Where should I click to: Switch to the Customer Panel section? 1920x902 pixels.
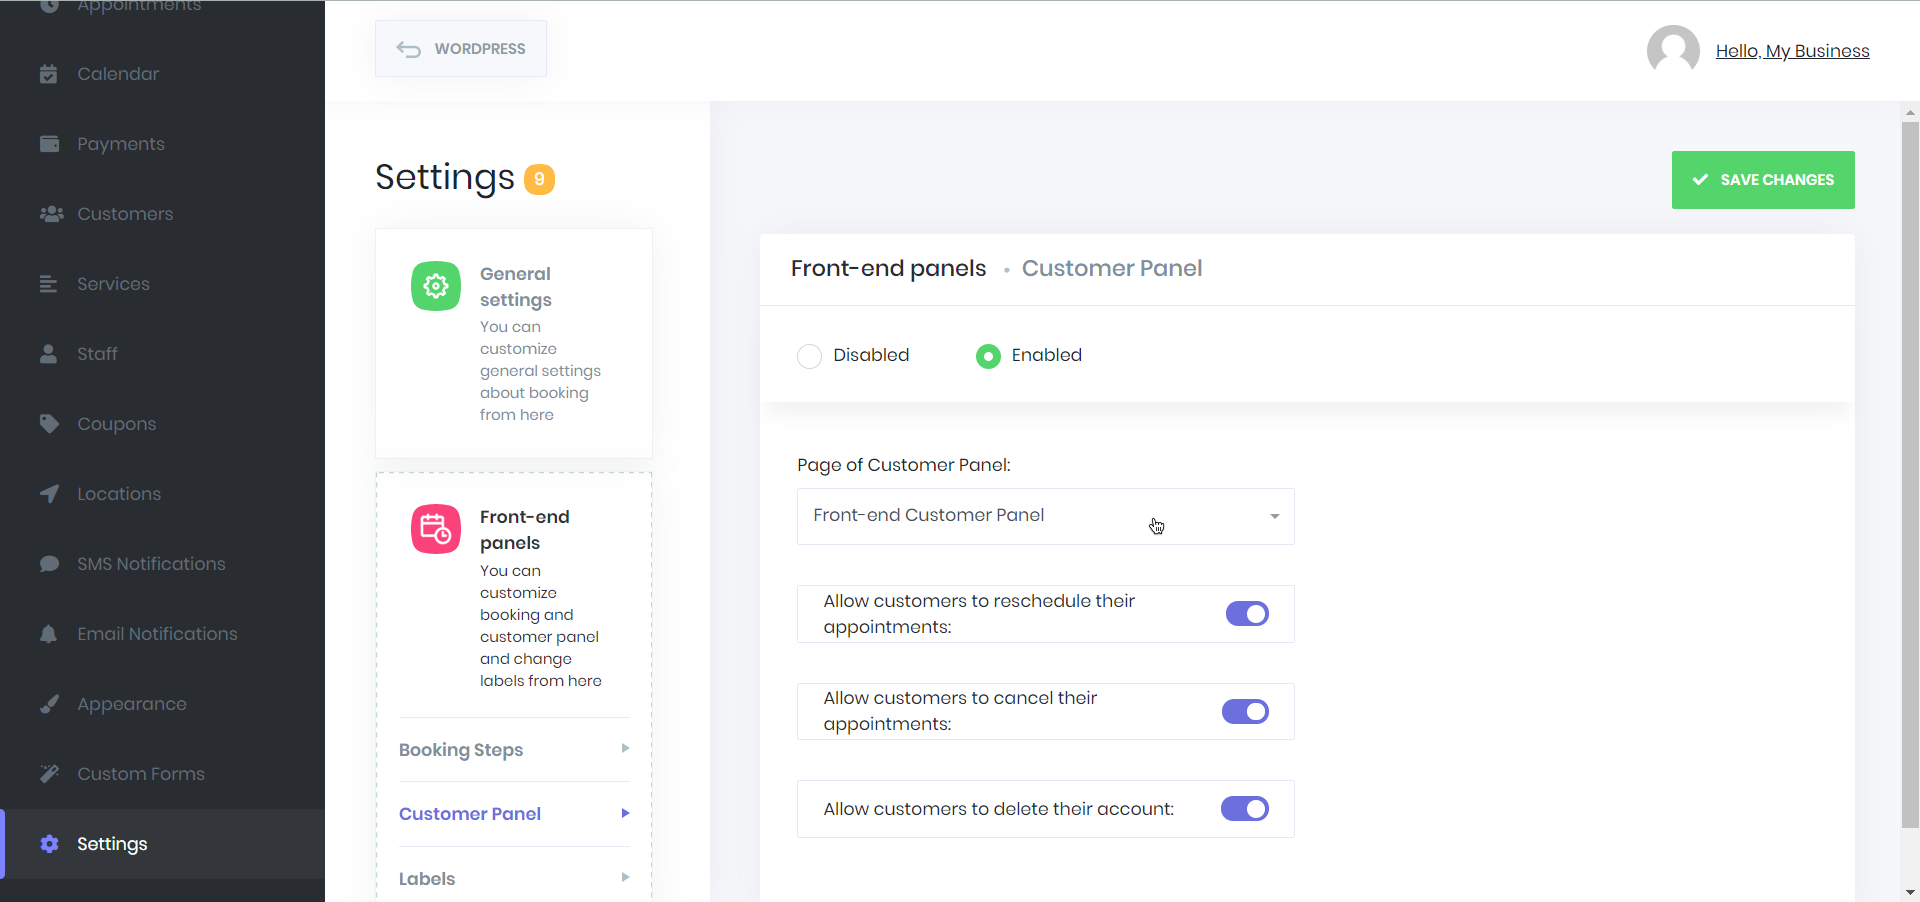click(470, 813)
